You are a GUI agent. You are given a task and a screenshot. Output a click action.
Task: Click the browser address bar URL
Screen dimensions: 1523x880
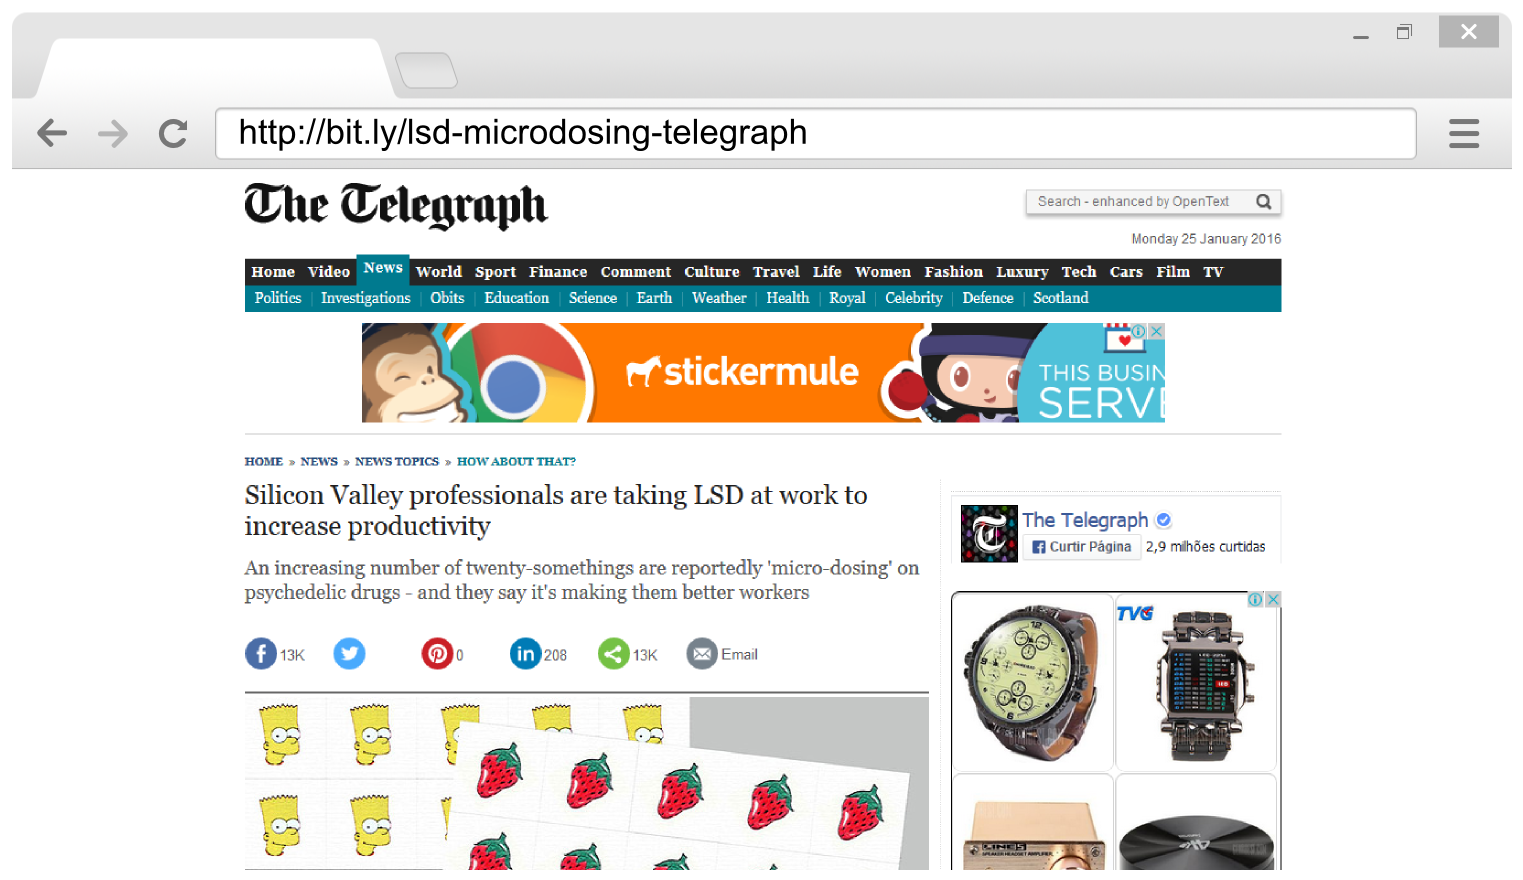pos(815,133)
